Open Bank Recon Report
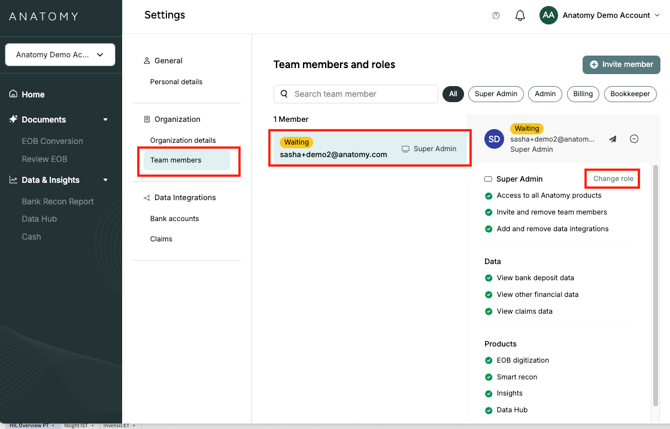 point(58,201)
